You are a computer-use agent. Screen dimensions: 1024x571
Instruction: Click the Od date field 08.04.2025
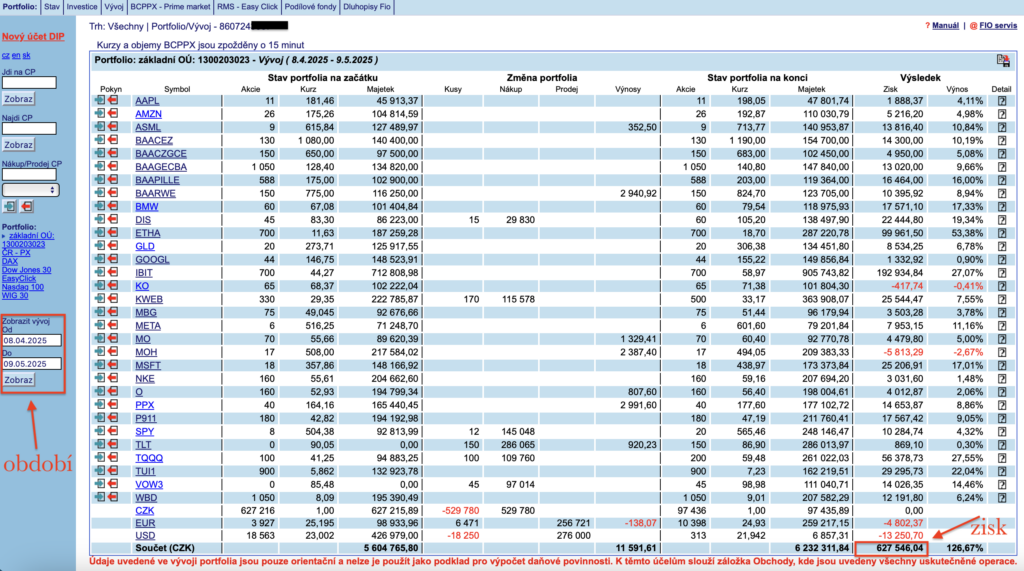[x=32, y=340]
